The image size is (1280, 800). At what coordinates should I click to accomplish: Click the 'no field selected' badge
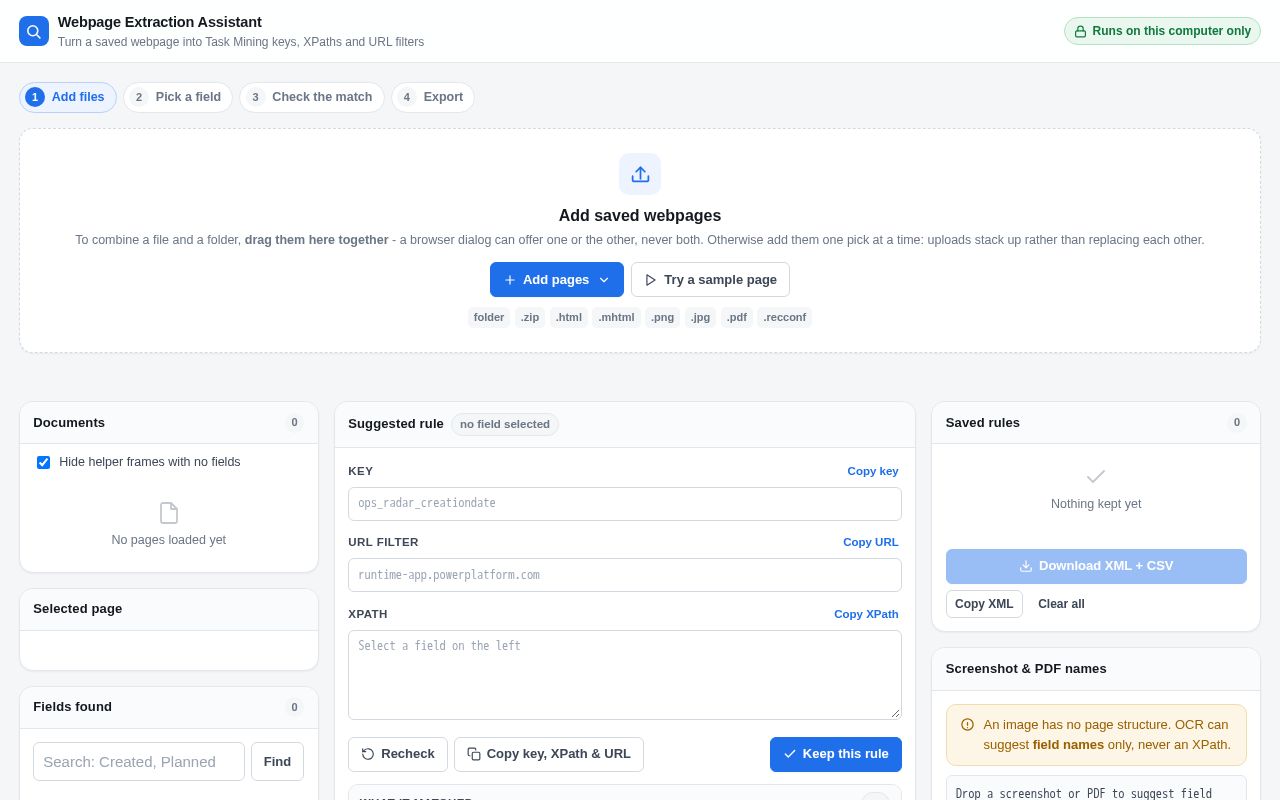point(505,424)
